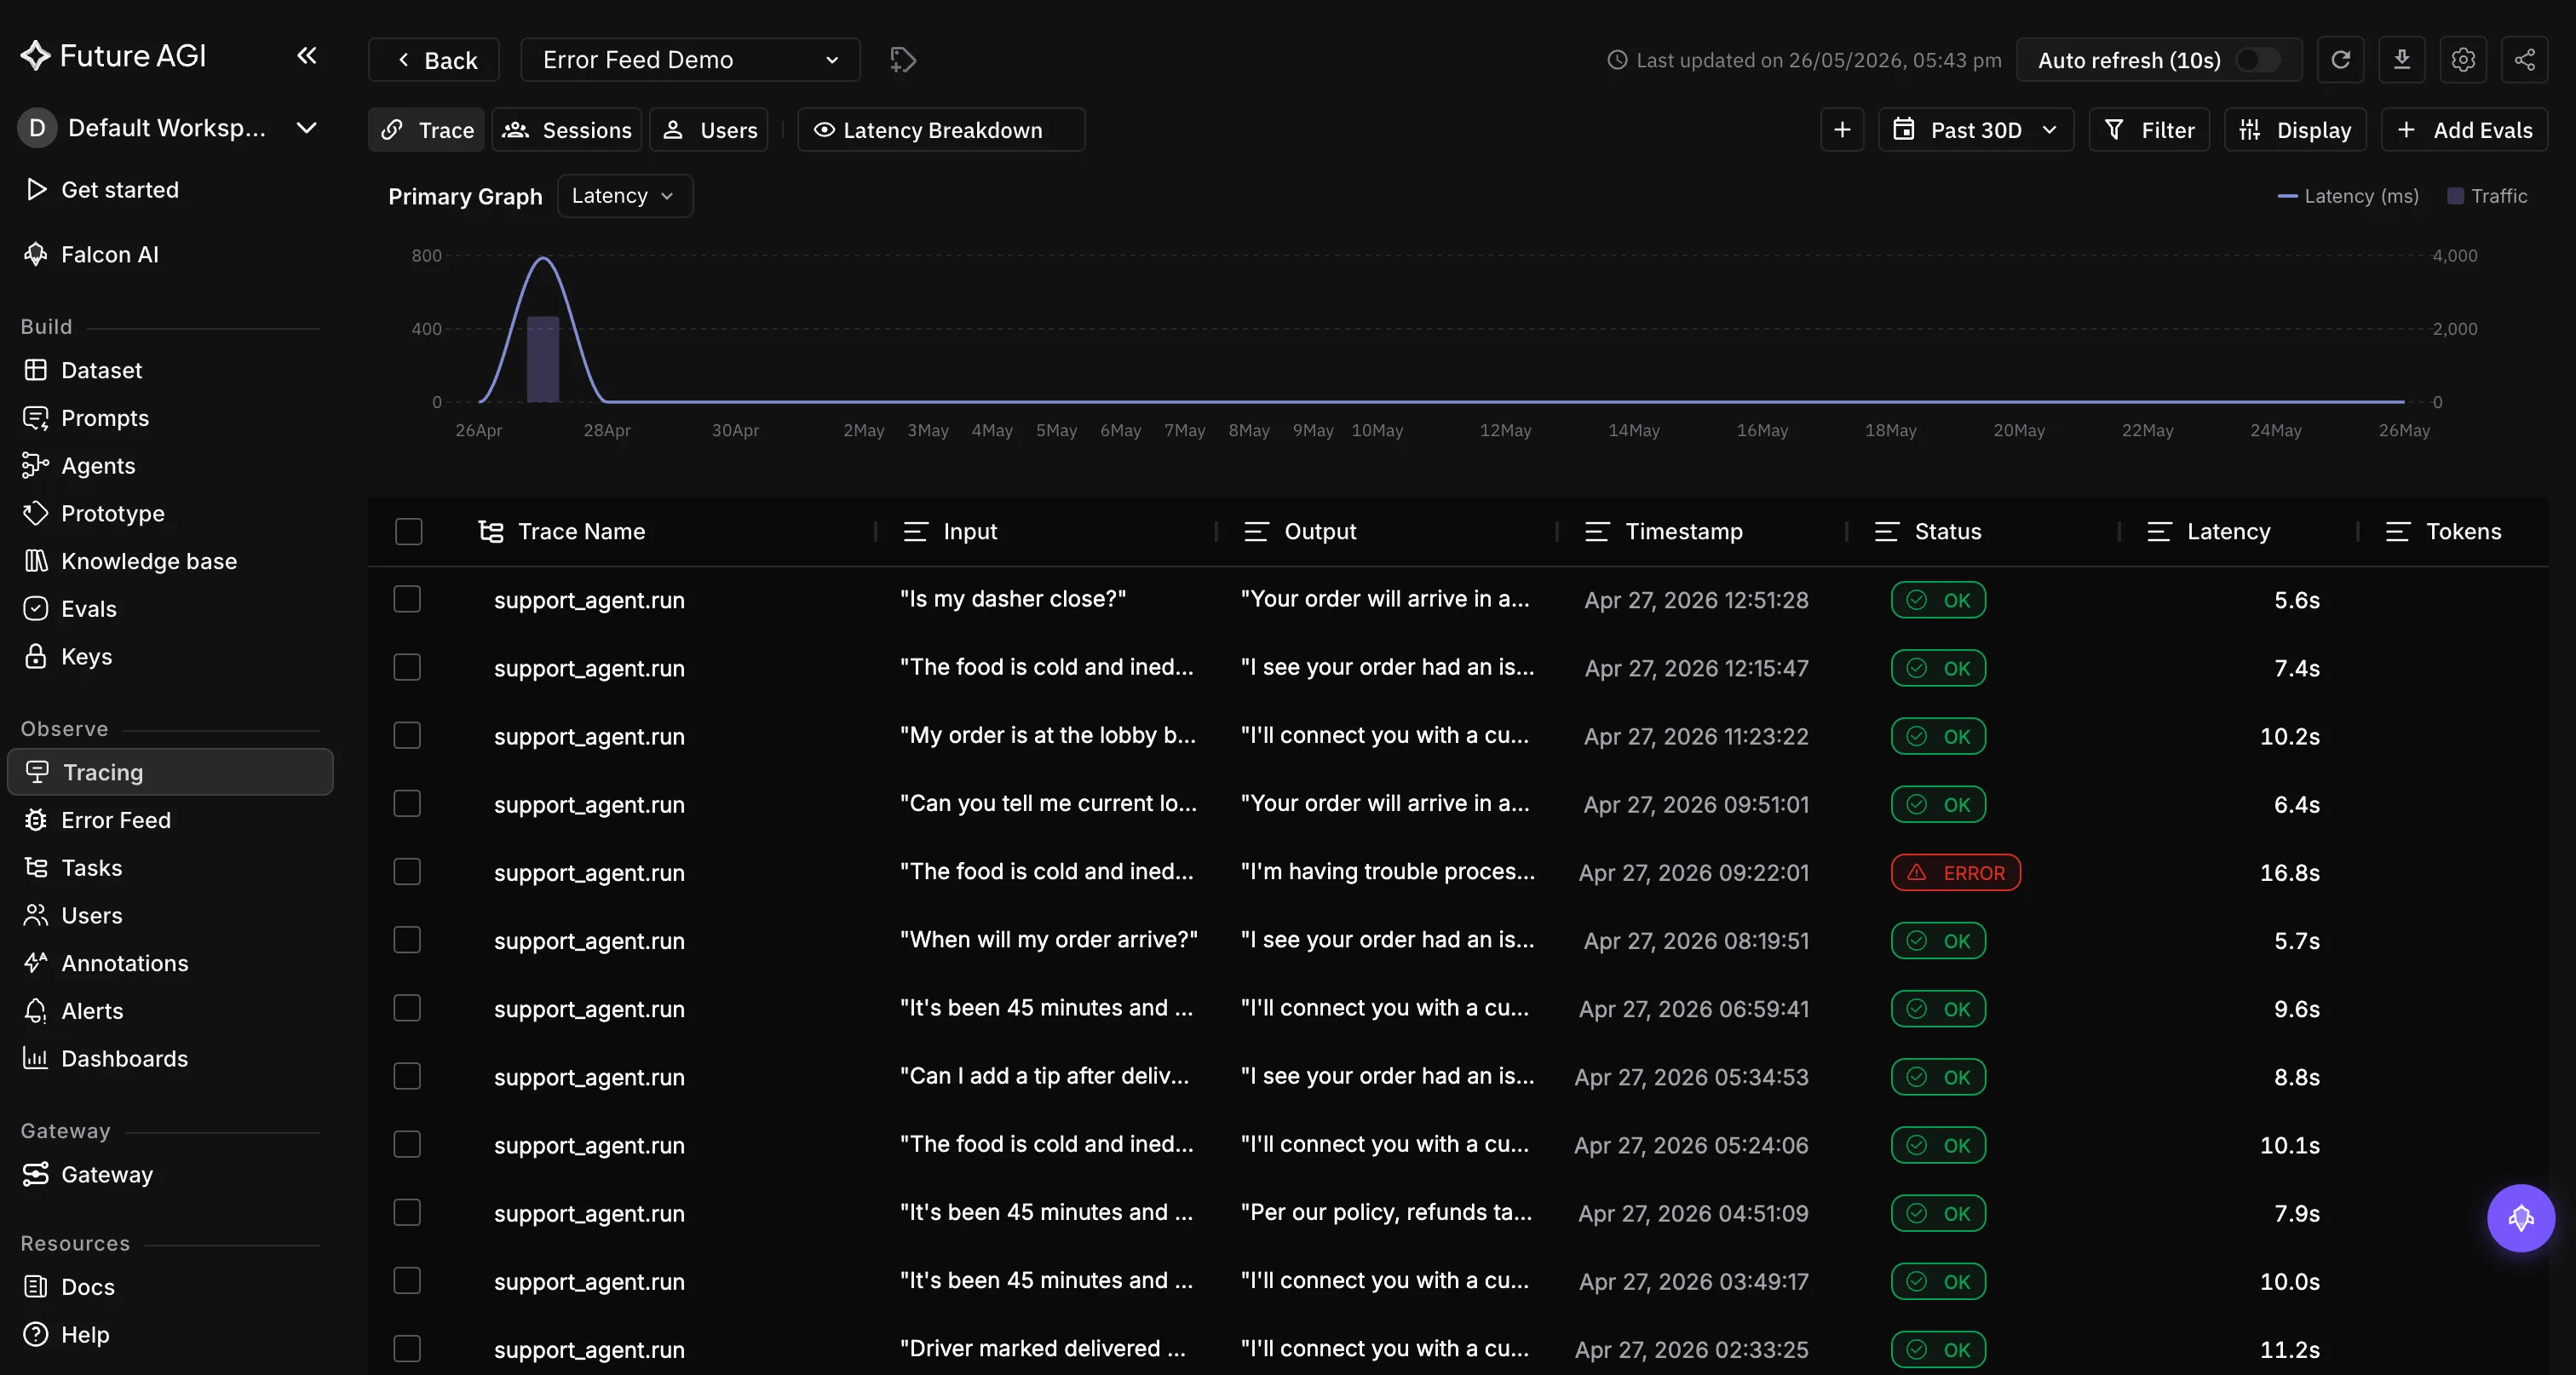The height and width of the screenshot is (1375, 2576).
Task: Check the row with the ERROR status
Action: (407, 873)
